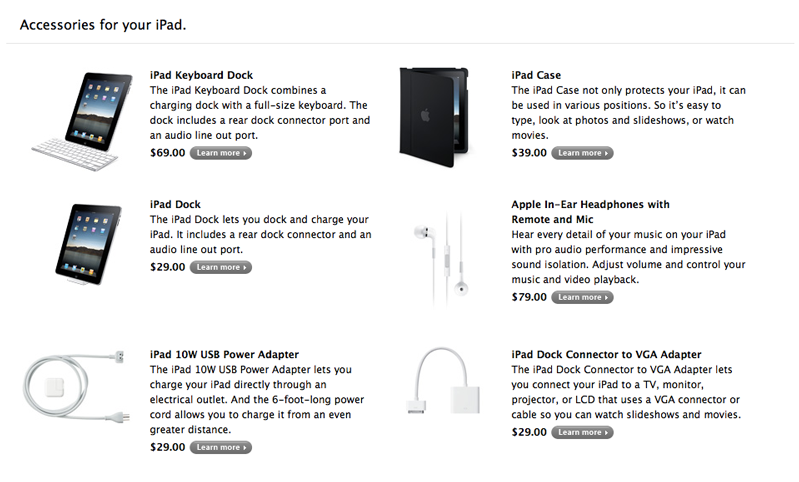Screen dimensions: 799x482
Task: Click the $69.00 Keyboard Dock price
Action: [x=168, y=153]
